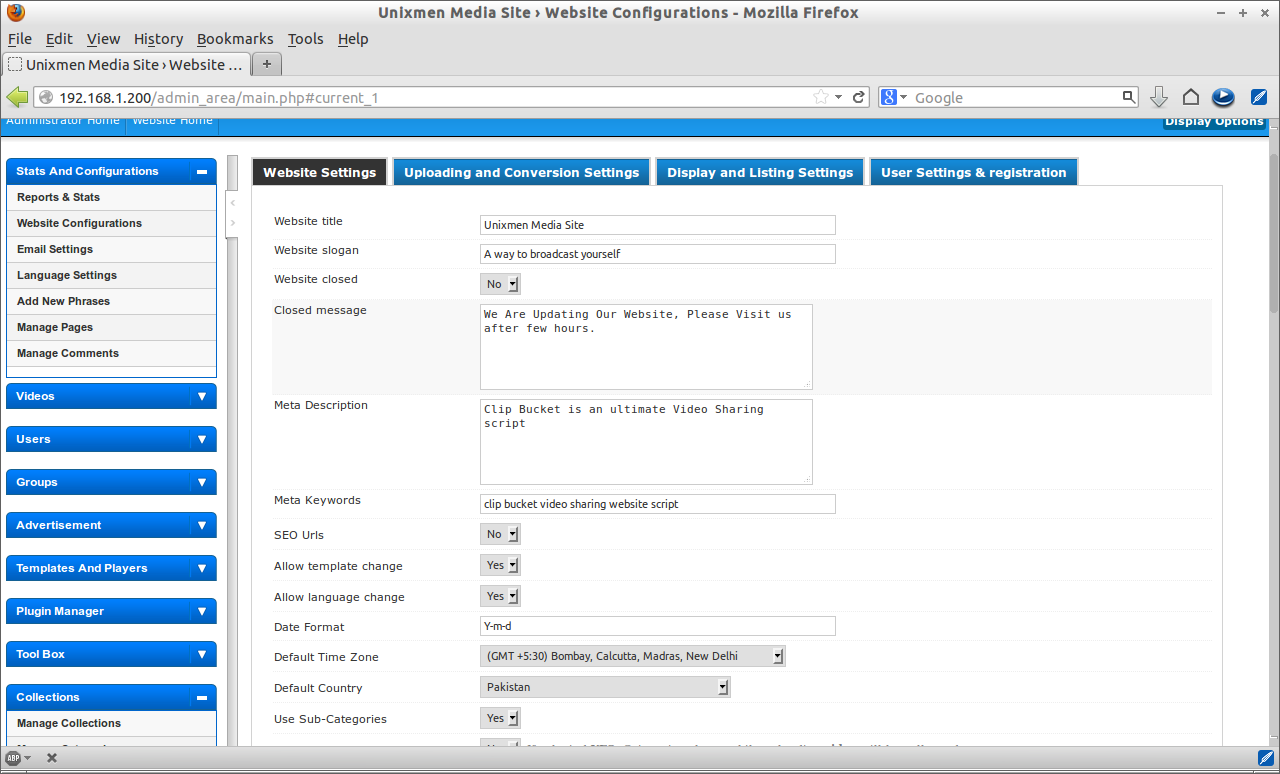This screenshot has width=1280, height=774.
Task: Click the reload page icon
Action: point(859,97)
